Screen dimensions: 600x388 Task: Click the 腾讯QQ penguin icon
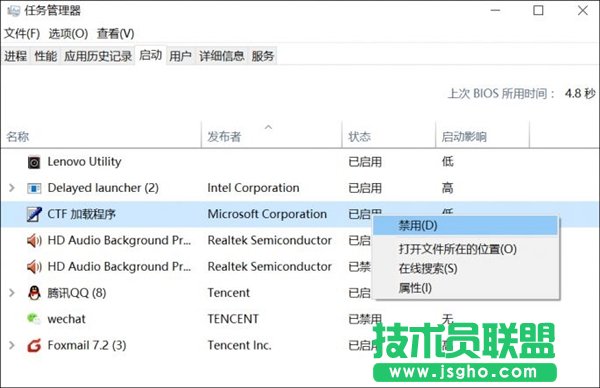click(34, 293)
